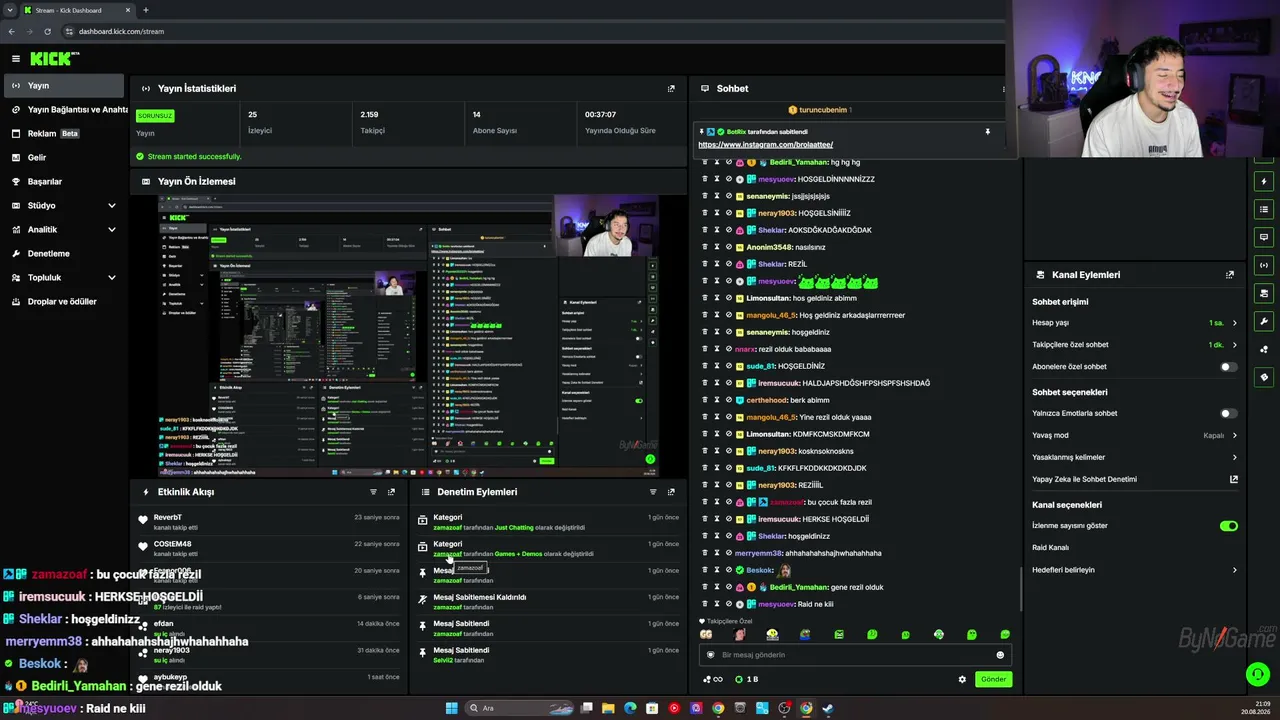Click the green support headset button

[1258, 675]
